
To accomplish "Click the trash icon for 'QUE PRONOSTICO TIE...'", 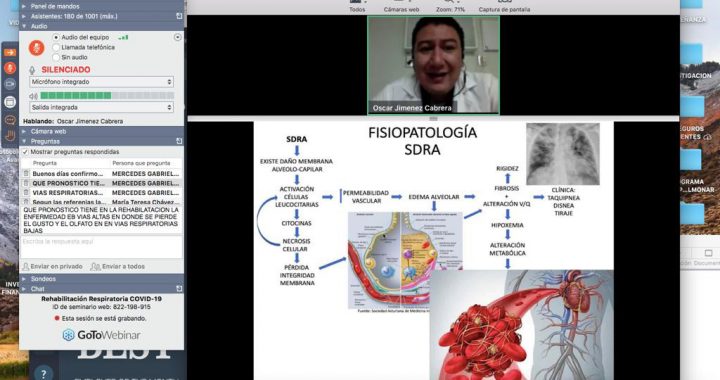I will (26, 183).
